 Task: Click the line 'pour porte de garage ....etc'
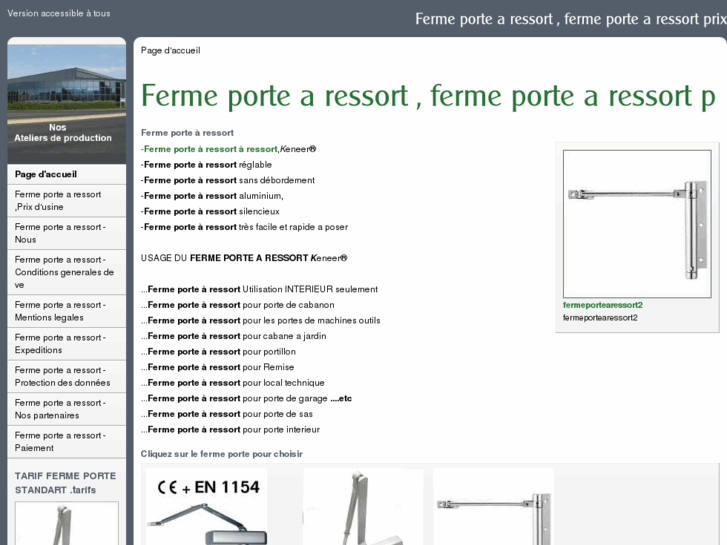coord(297,399)
